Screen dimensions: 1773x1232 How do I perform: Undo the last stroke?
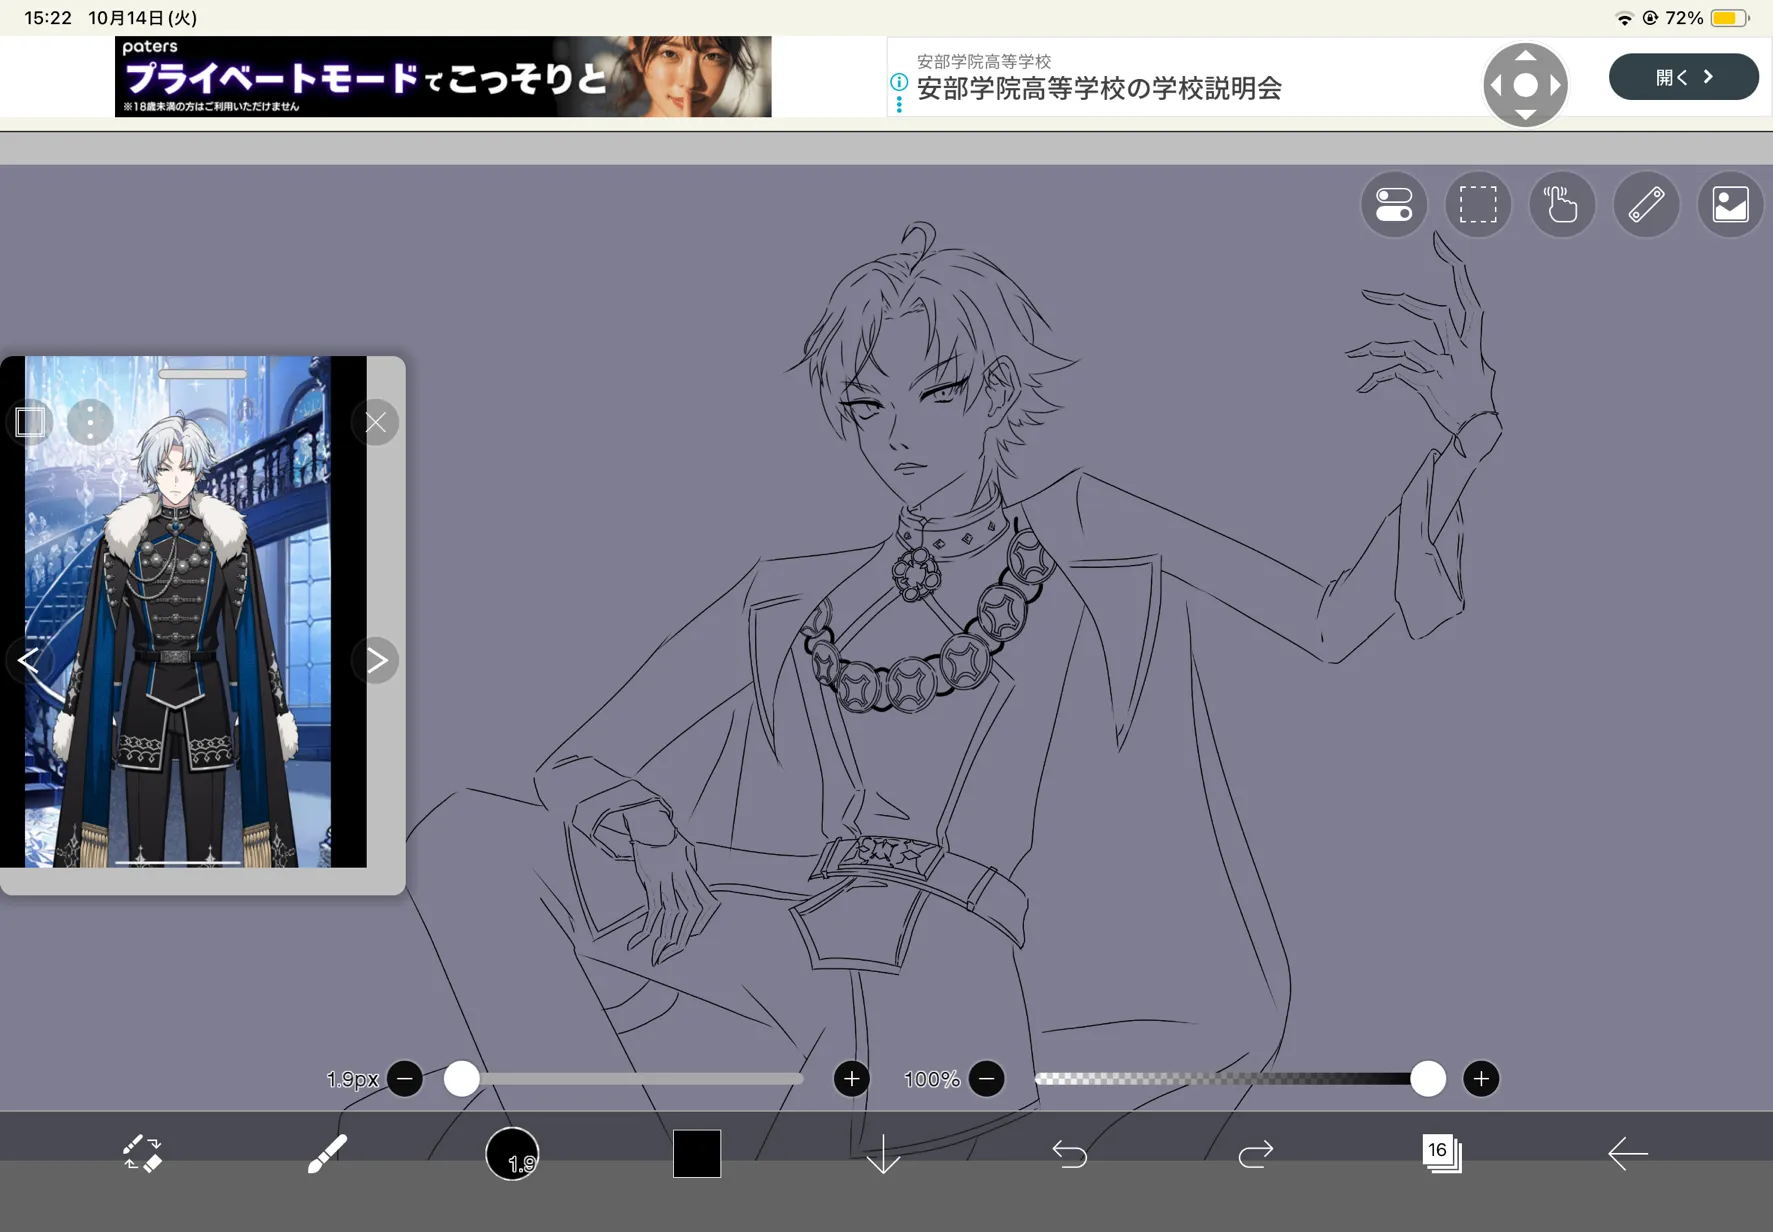[1069, 1155]
